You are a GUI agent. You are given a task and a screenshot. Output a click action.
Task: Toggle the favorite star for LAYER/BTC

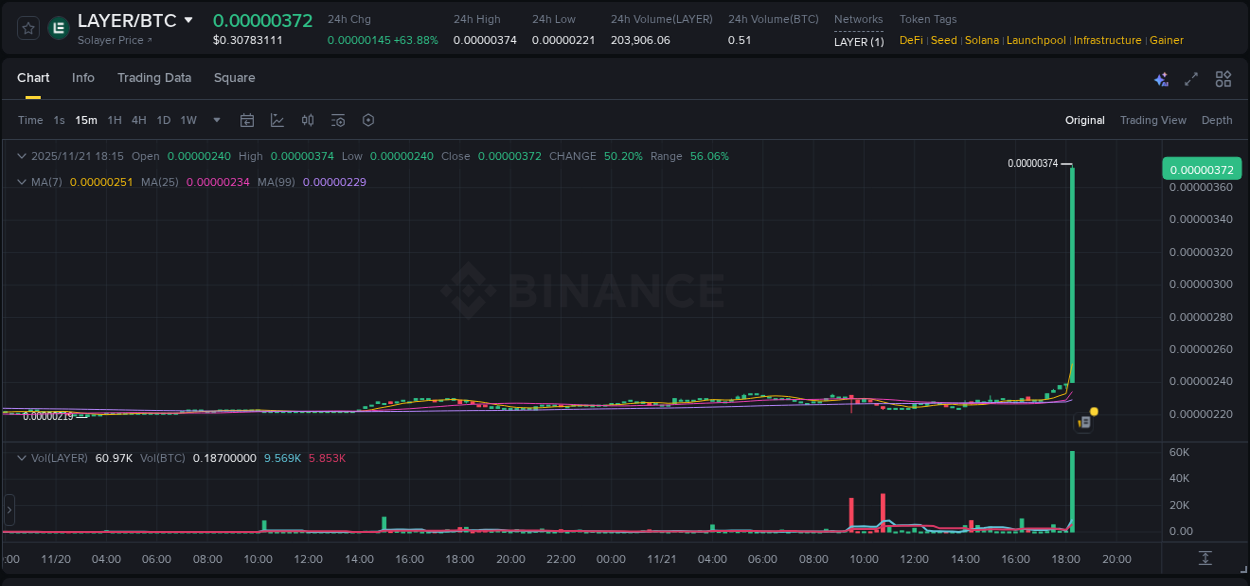(x=27, y=27)
